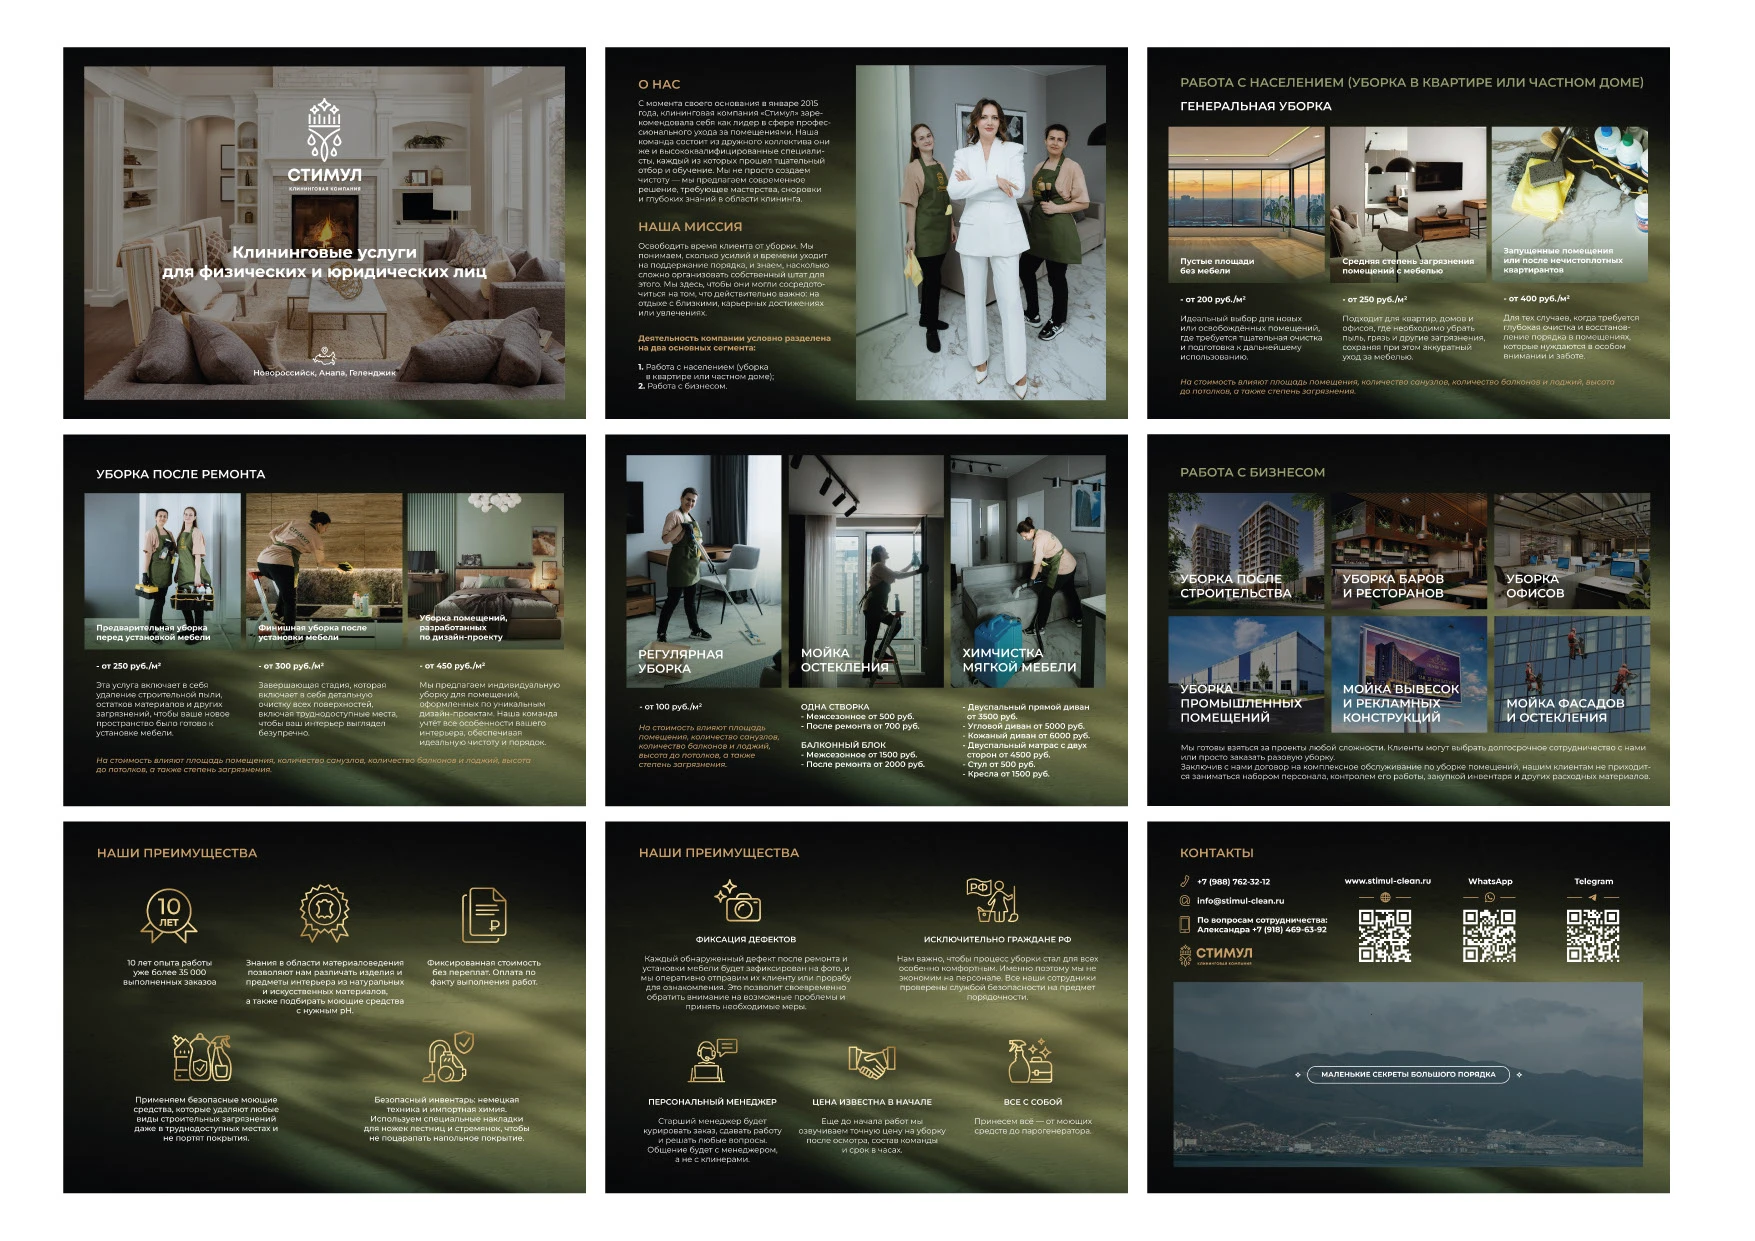Screen dimensions: 1755x1241
Task: Select the cleaning bottles icon
Action: [x=202, y=1057]
